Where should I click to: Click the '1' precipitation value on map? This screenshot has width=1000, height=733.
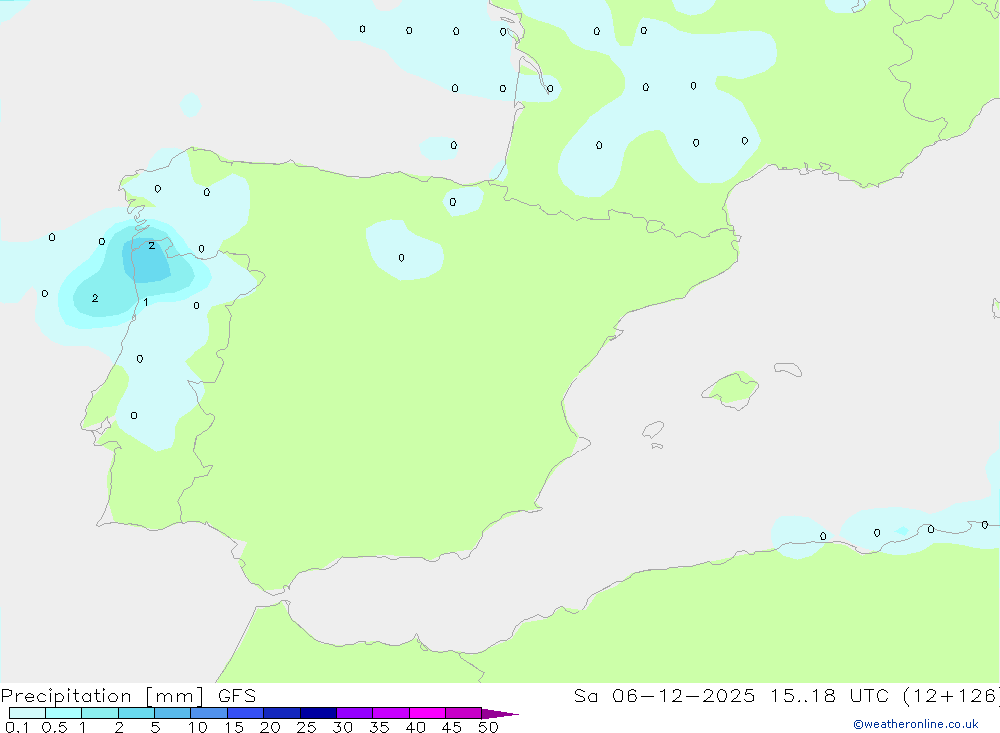[x=146, y=302]
